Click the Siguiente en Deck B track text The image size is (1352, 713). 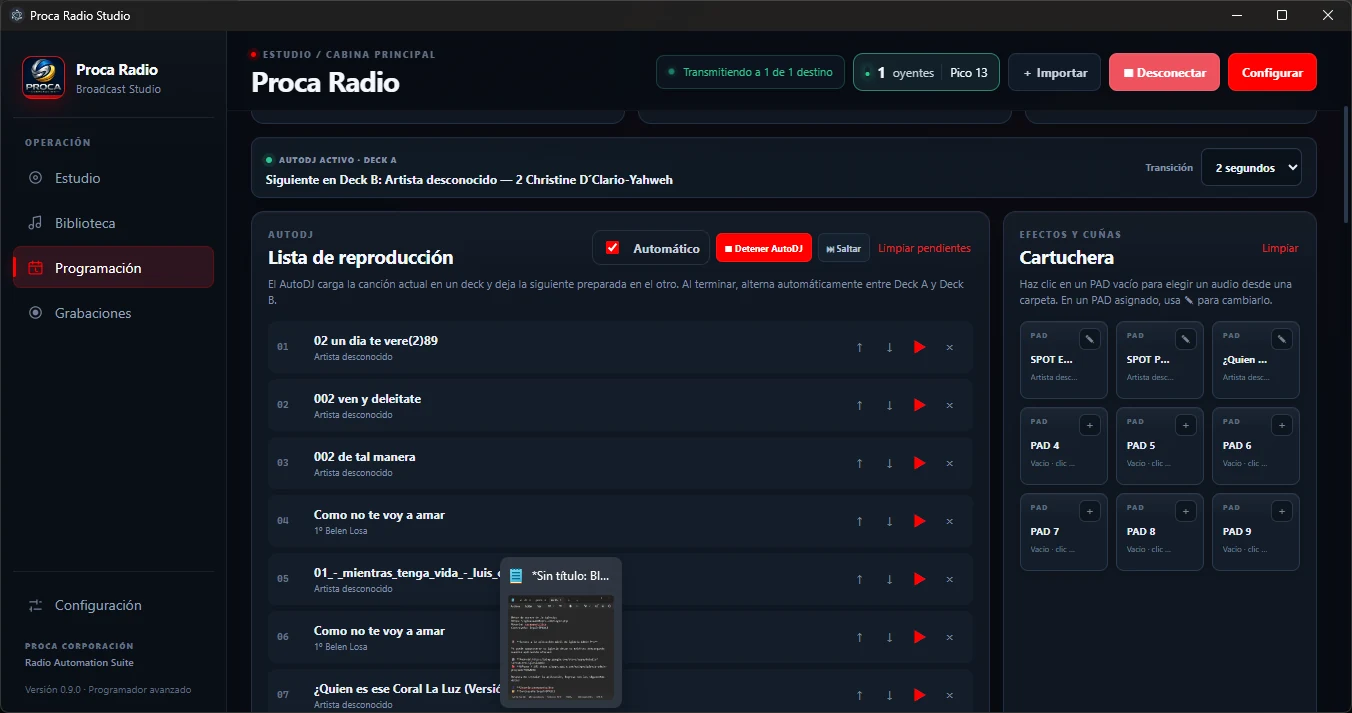click(469, 180)
